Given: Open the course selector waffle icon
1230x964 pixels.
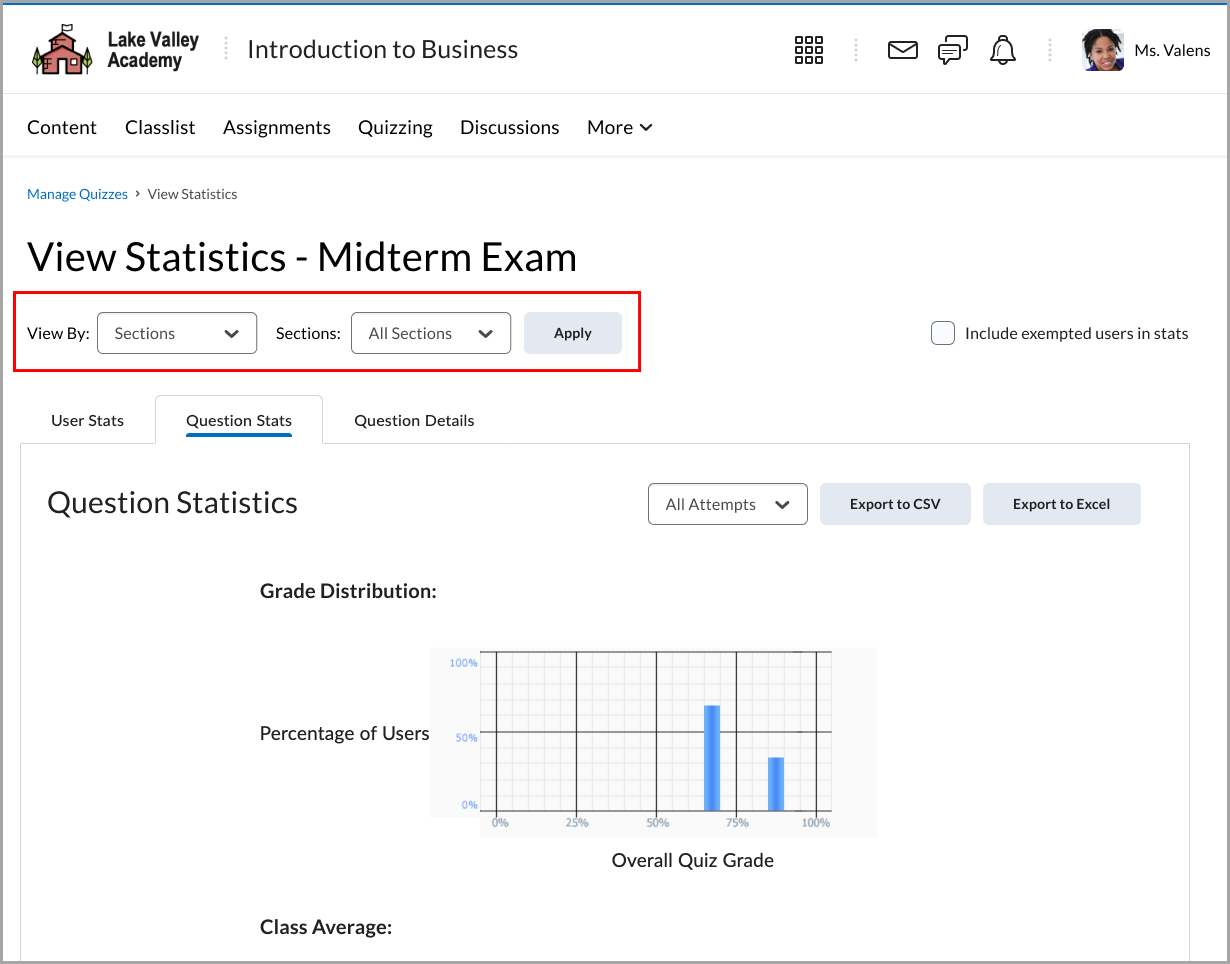Looking at the screenshot, I should pyautogui.click(x=808, y=50).
